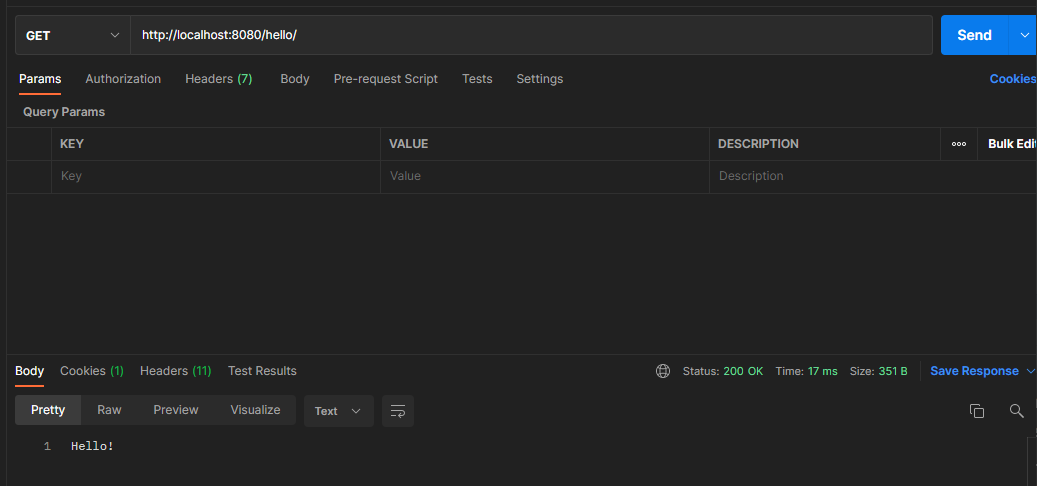Click the DESCRIPTION column header
The width and height of the screenshot is (1037, 486).
pyautogui.click(x=759, y=144)
